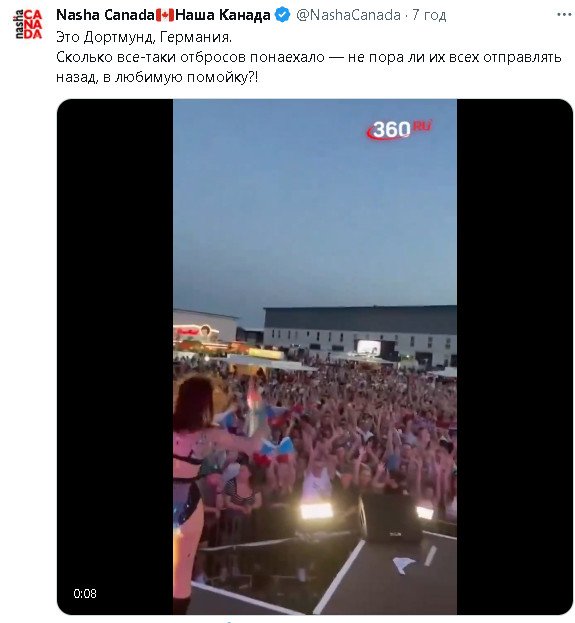Click the 0:08 video duration label
575x623 pixels.
pos(85,594)
